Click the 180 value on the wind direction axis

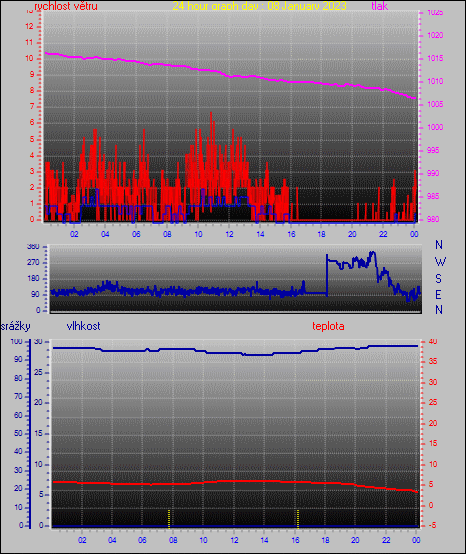[x=33, y=279]
